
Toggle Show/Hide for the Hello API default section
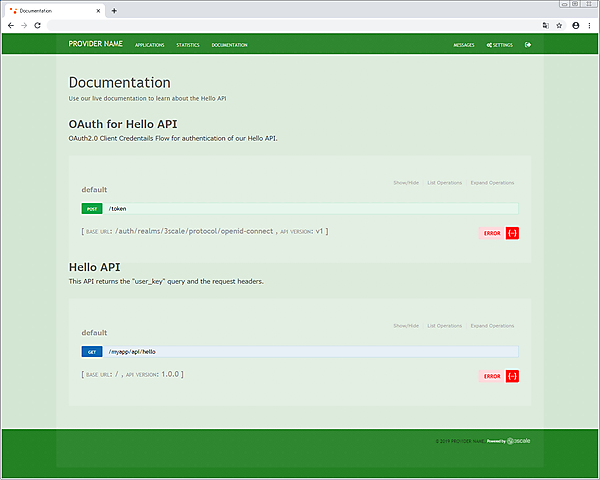click(406, 326)
